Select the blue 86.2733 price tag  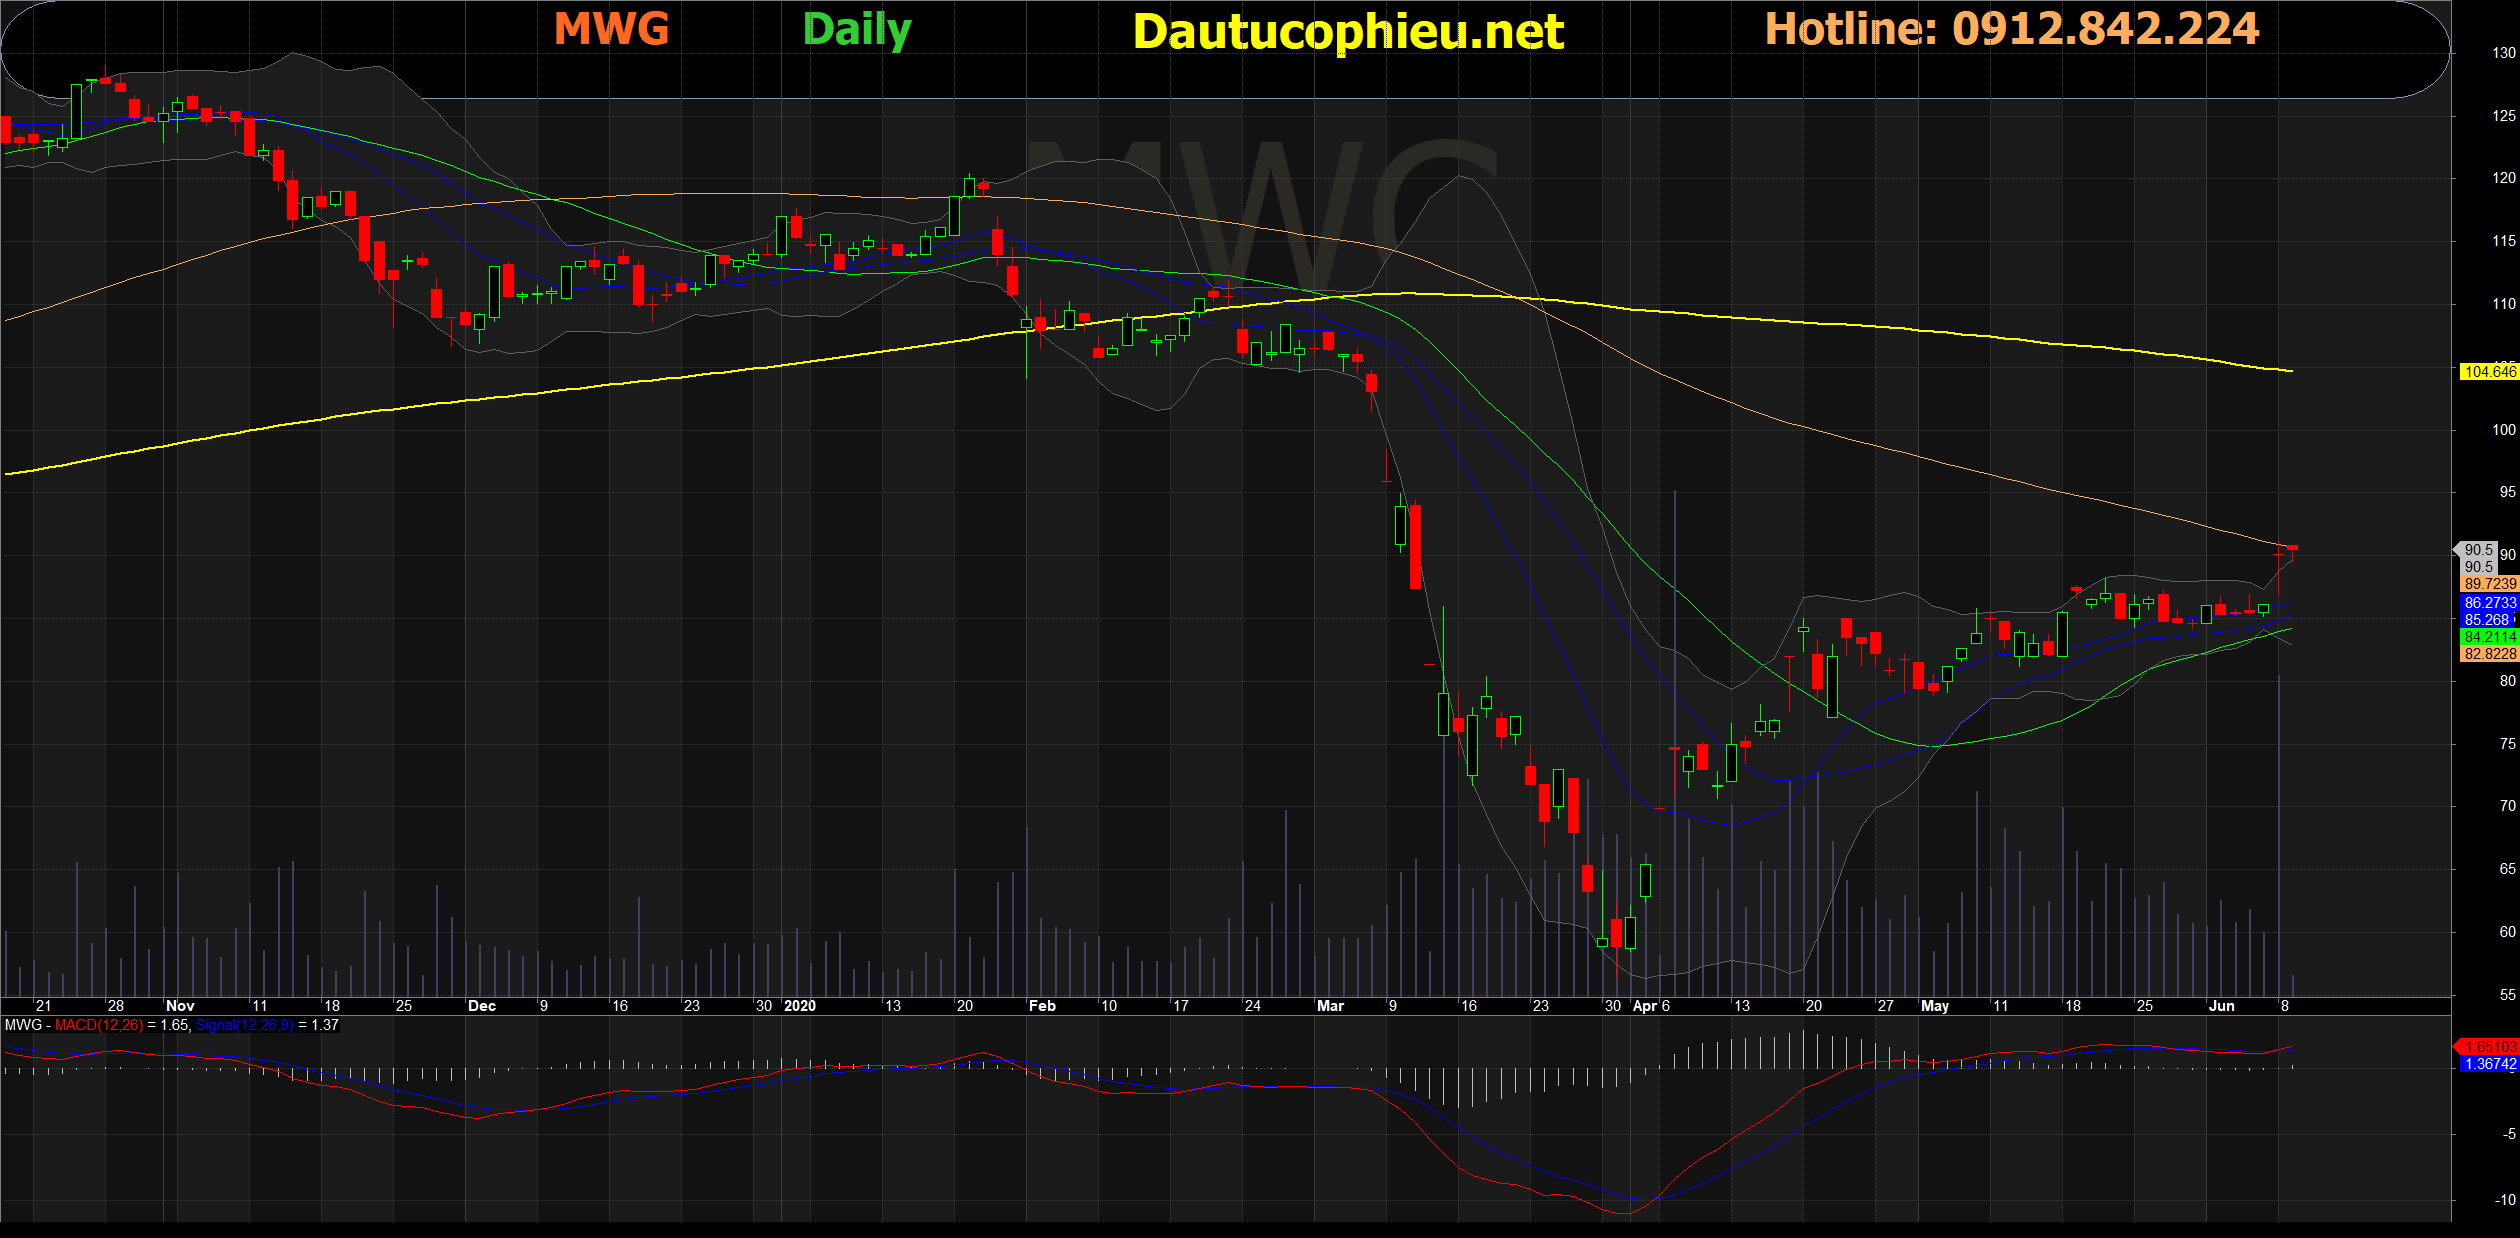pos(2488,603)
